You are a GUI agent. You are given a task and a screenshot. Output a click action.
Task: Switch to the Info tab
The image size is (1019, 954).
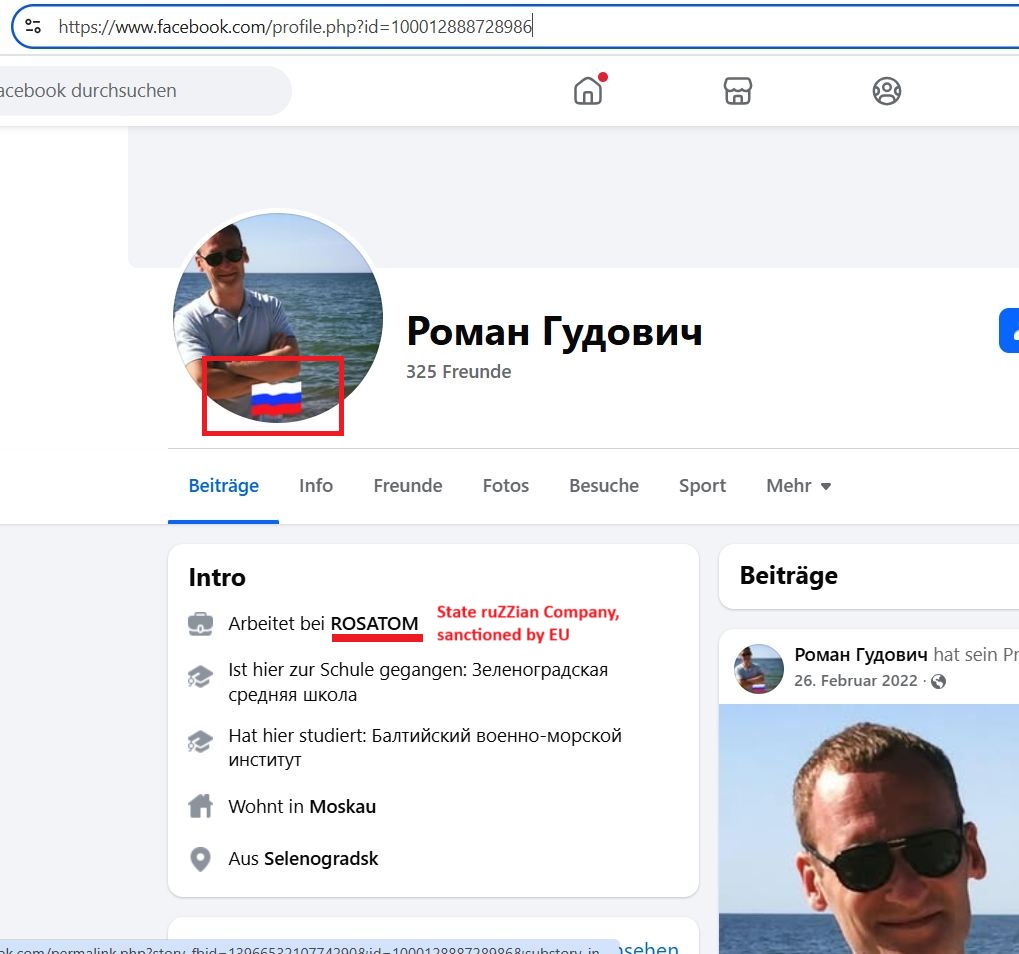point(316,486)
